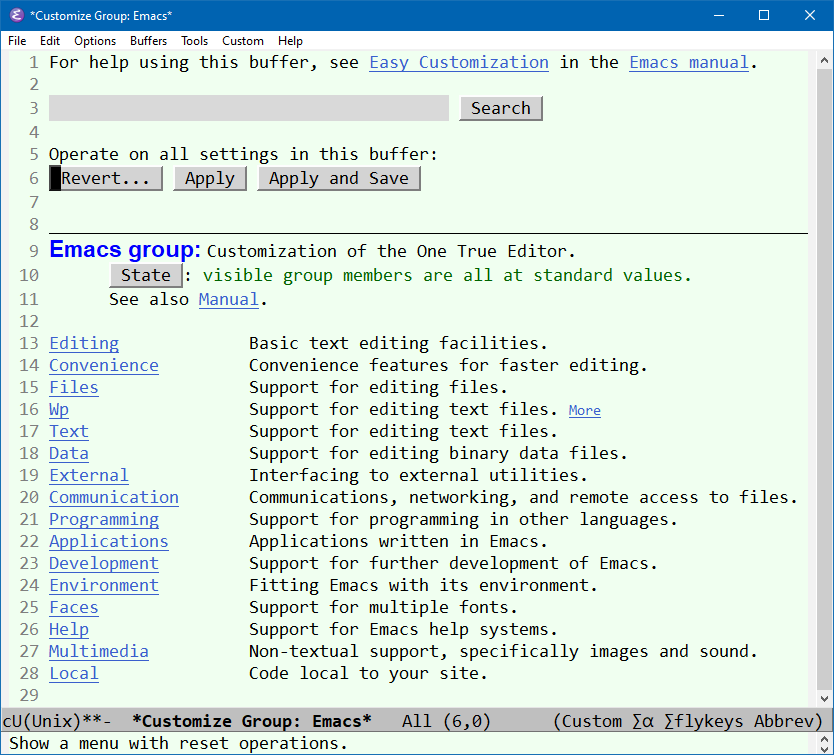Open the Buffers menu

coord(148,41)
